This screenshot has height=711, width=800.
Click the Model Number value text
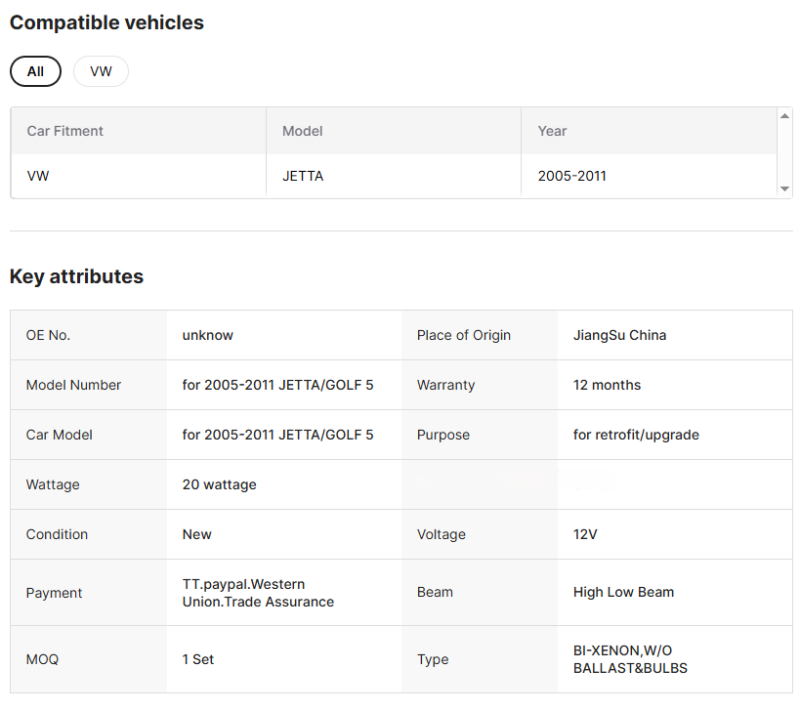[x=277, y=385]
